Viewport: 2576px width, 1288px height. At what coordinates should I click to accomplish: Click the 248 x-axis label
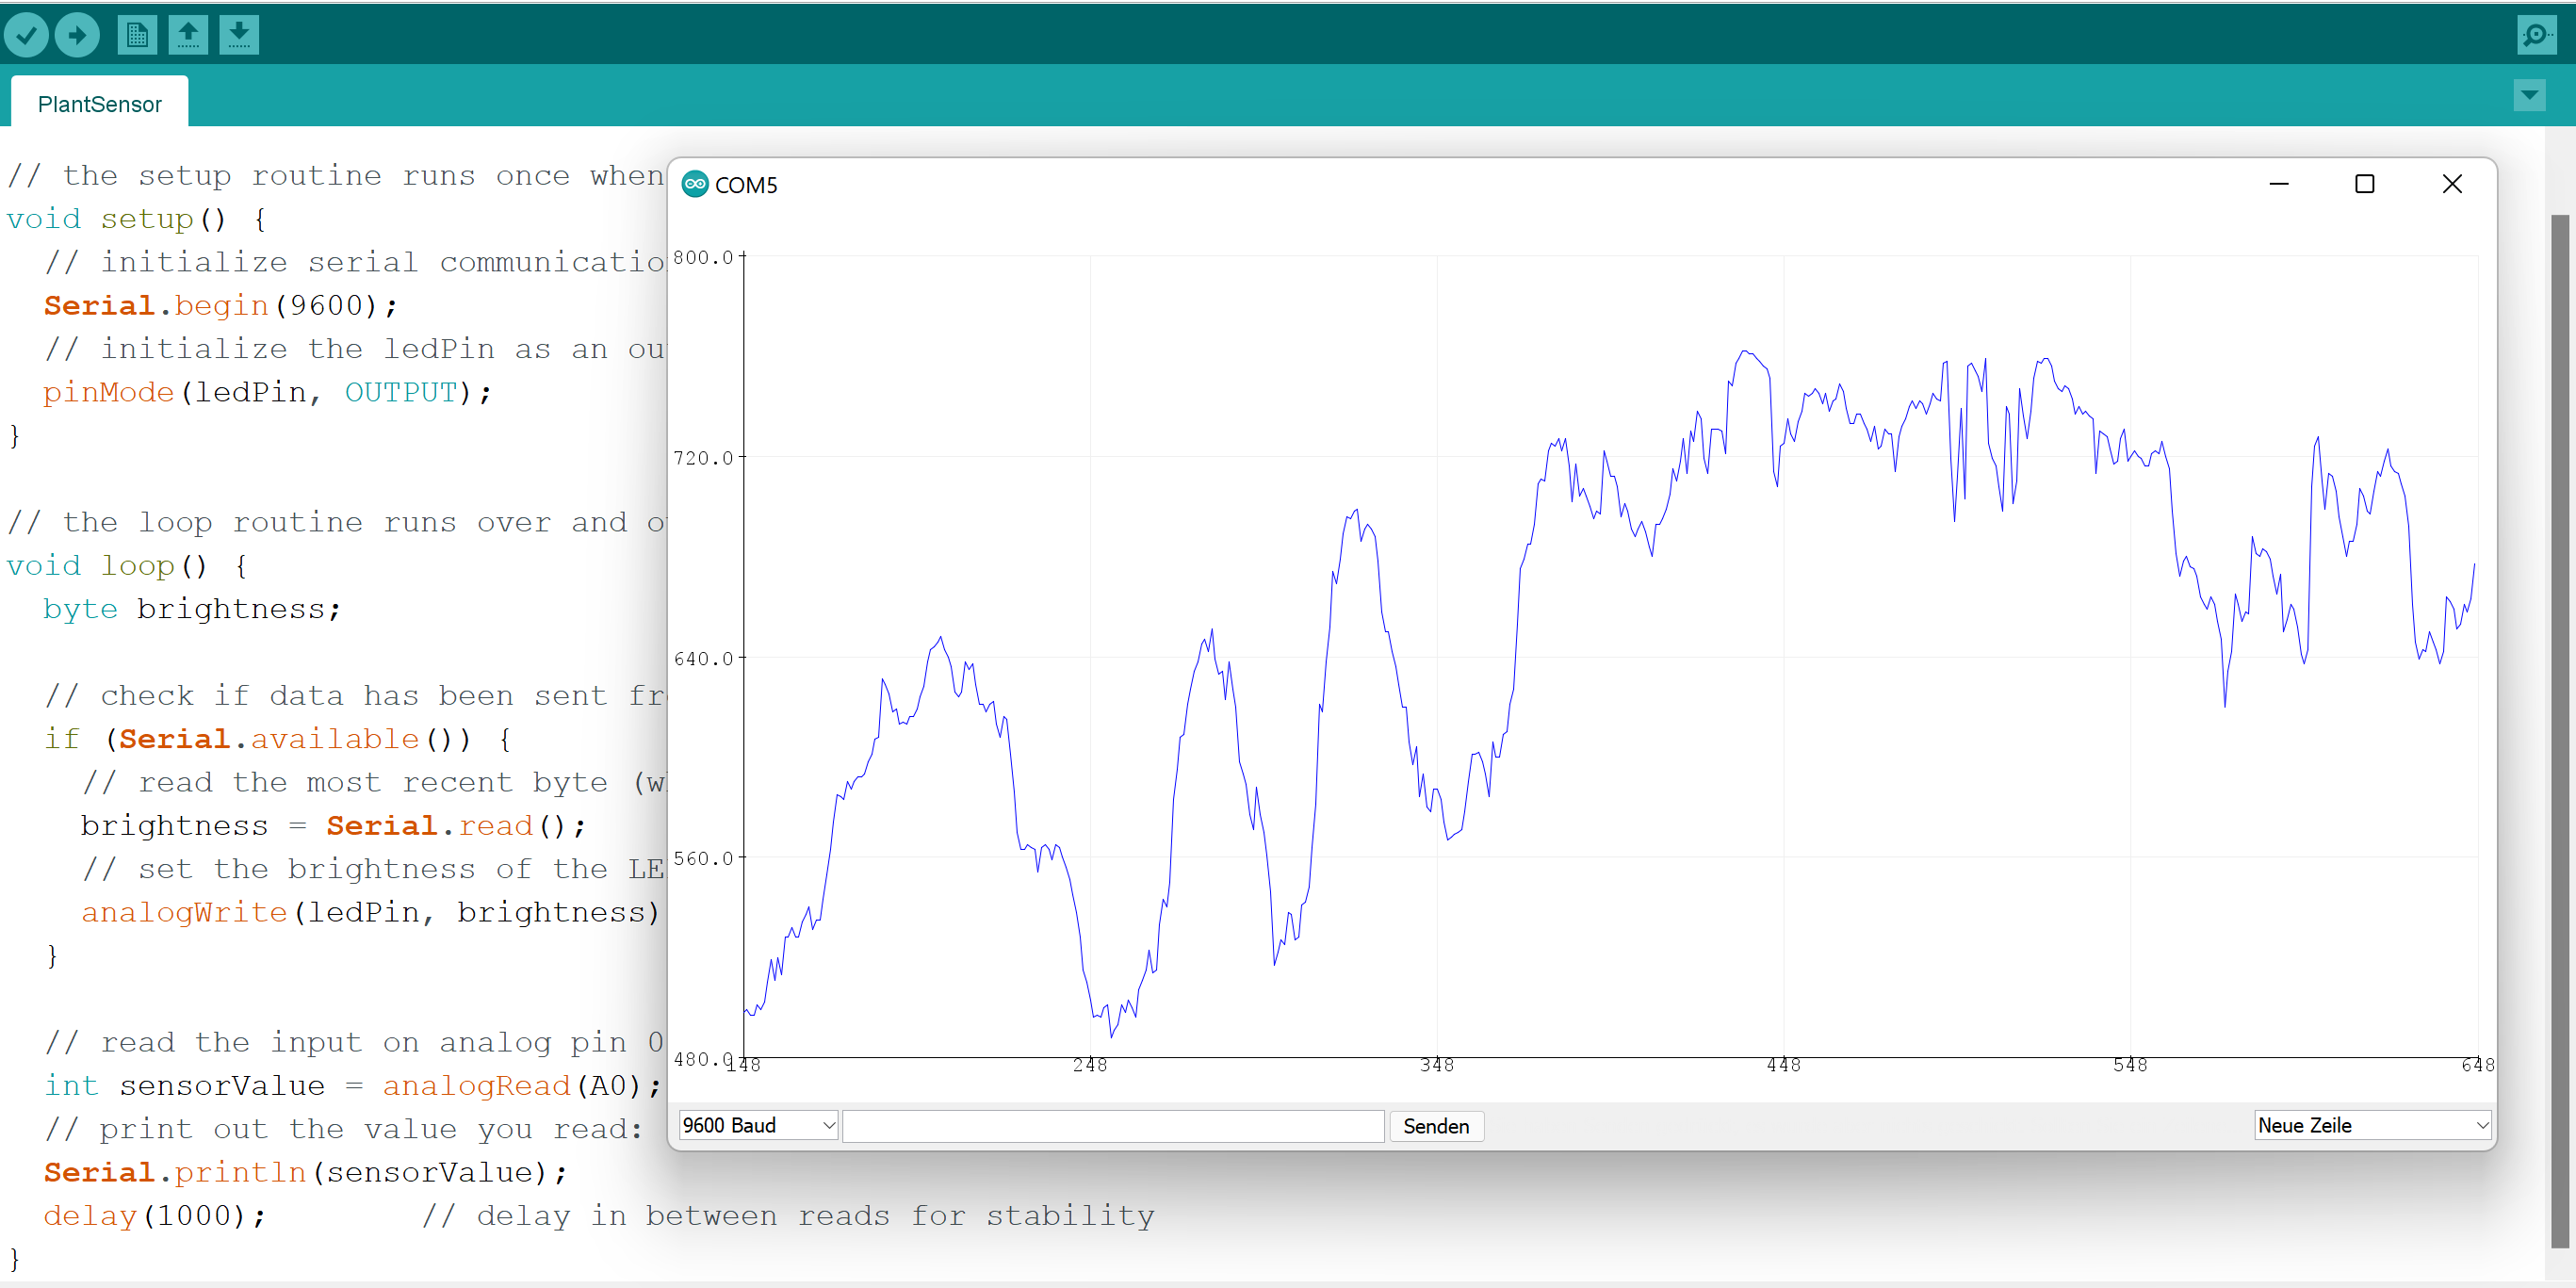[1090, 1066]
